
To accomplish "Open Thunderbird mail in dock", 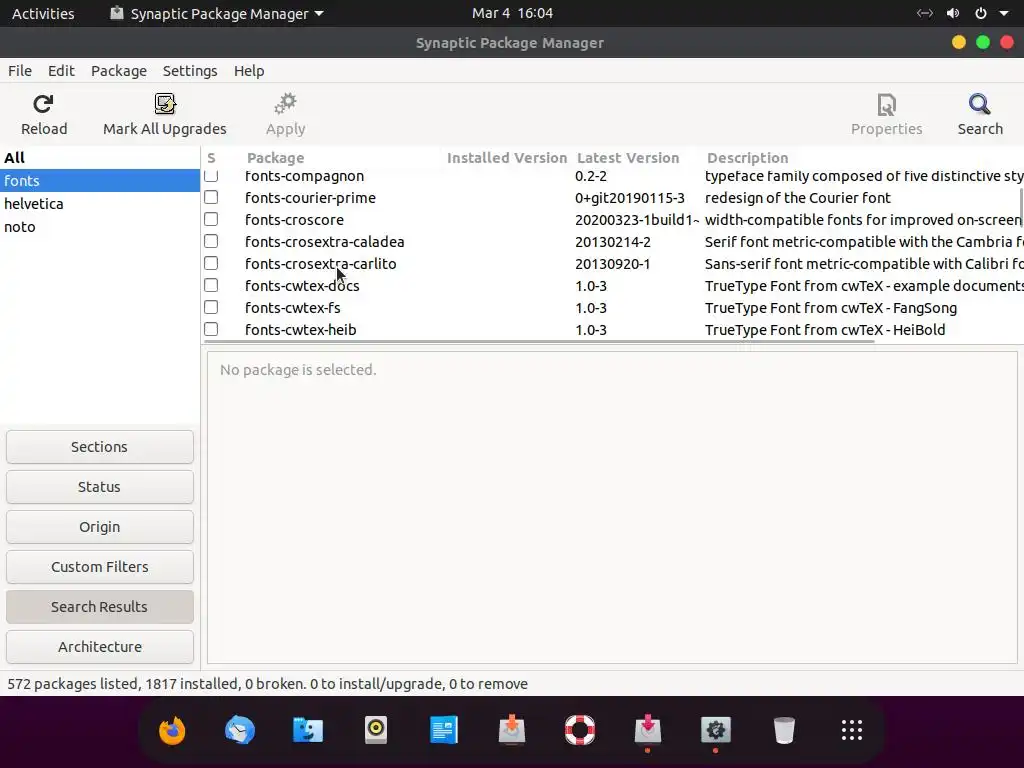I will [x=240, y=730].
